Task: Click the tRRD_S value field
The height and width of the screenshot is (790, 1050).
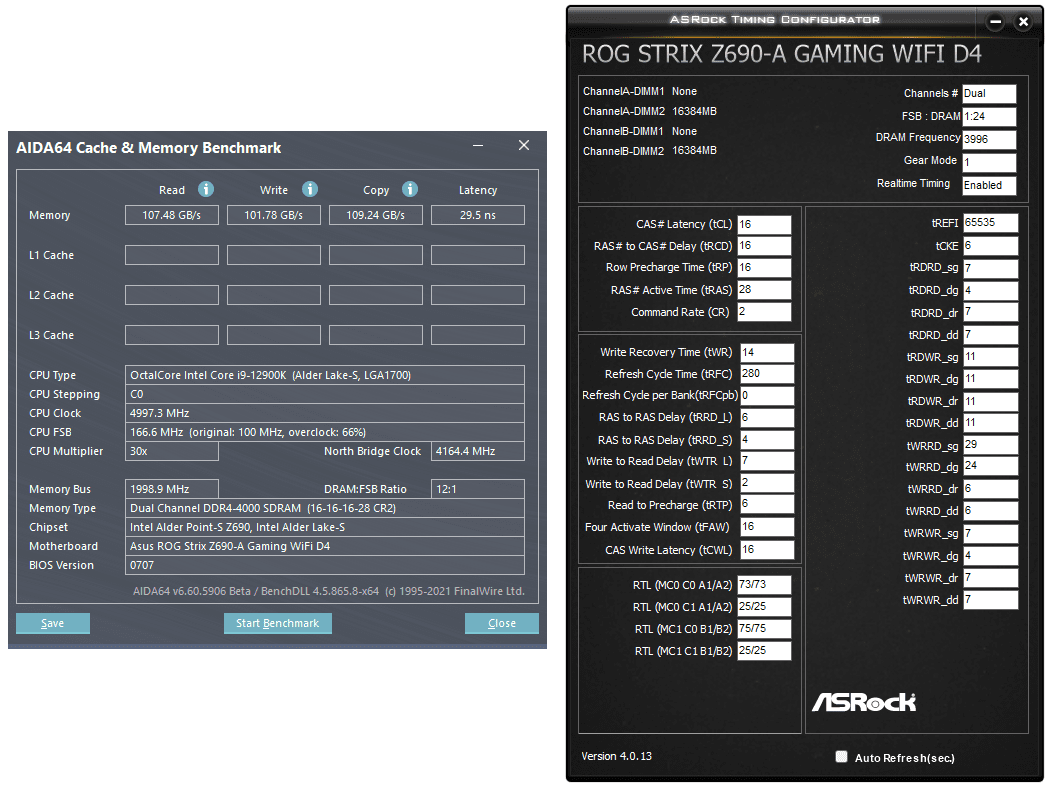Action: click(767, 440)
